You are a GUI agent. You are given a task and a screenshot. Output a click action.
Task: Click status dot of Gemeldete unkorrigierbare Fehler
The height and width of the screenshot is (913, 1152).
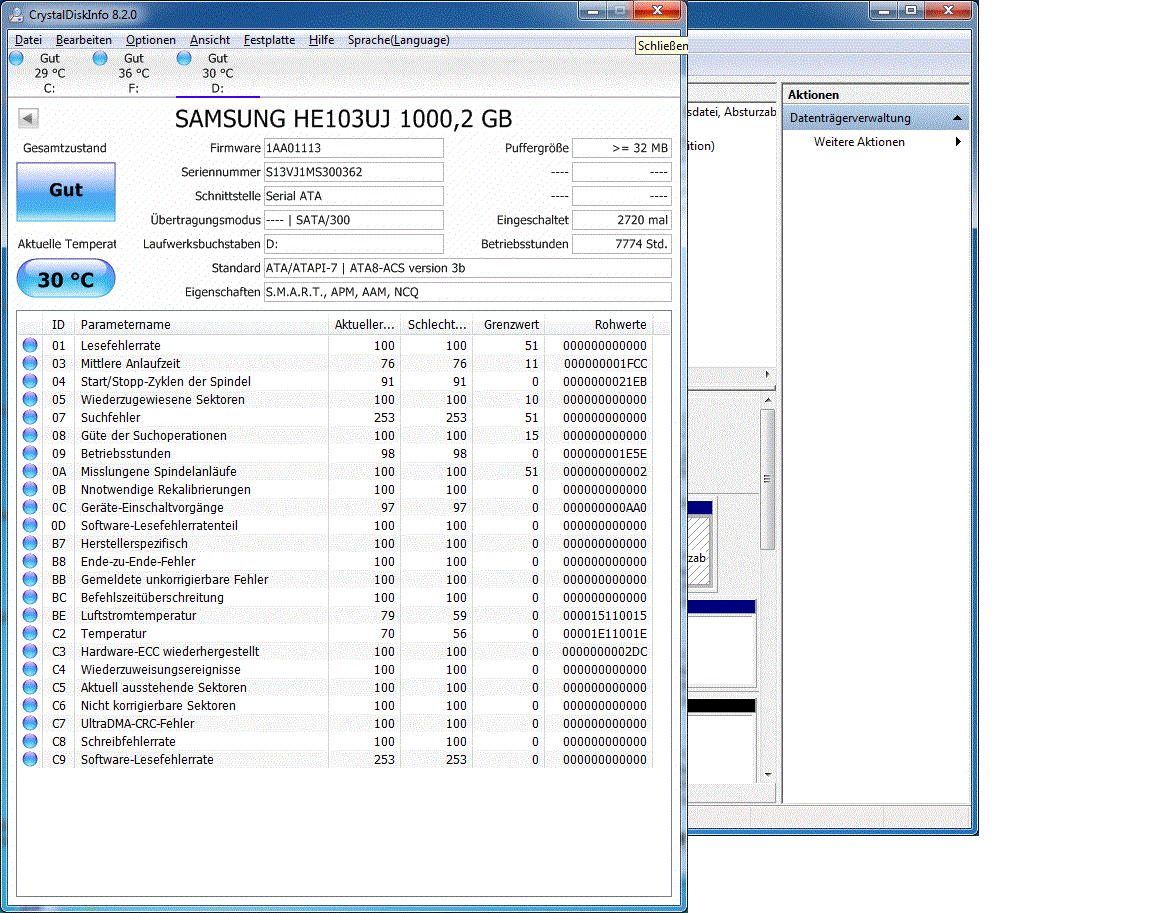tap(30, 579)
